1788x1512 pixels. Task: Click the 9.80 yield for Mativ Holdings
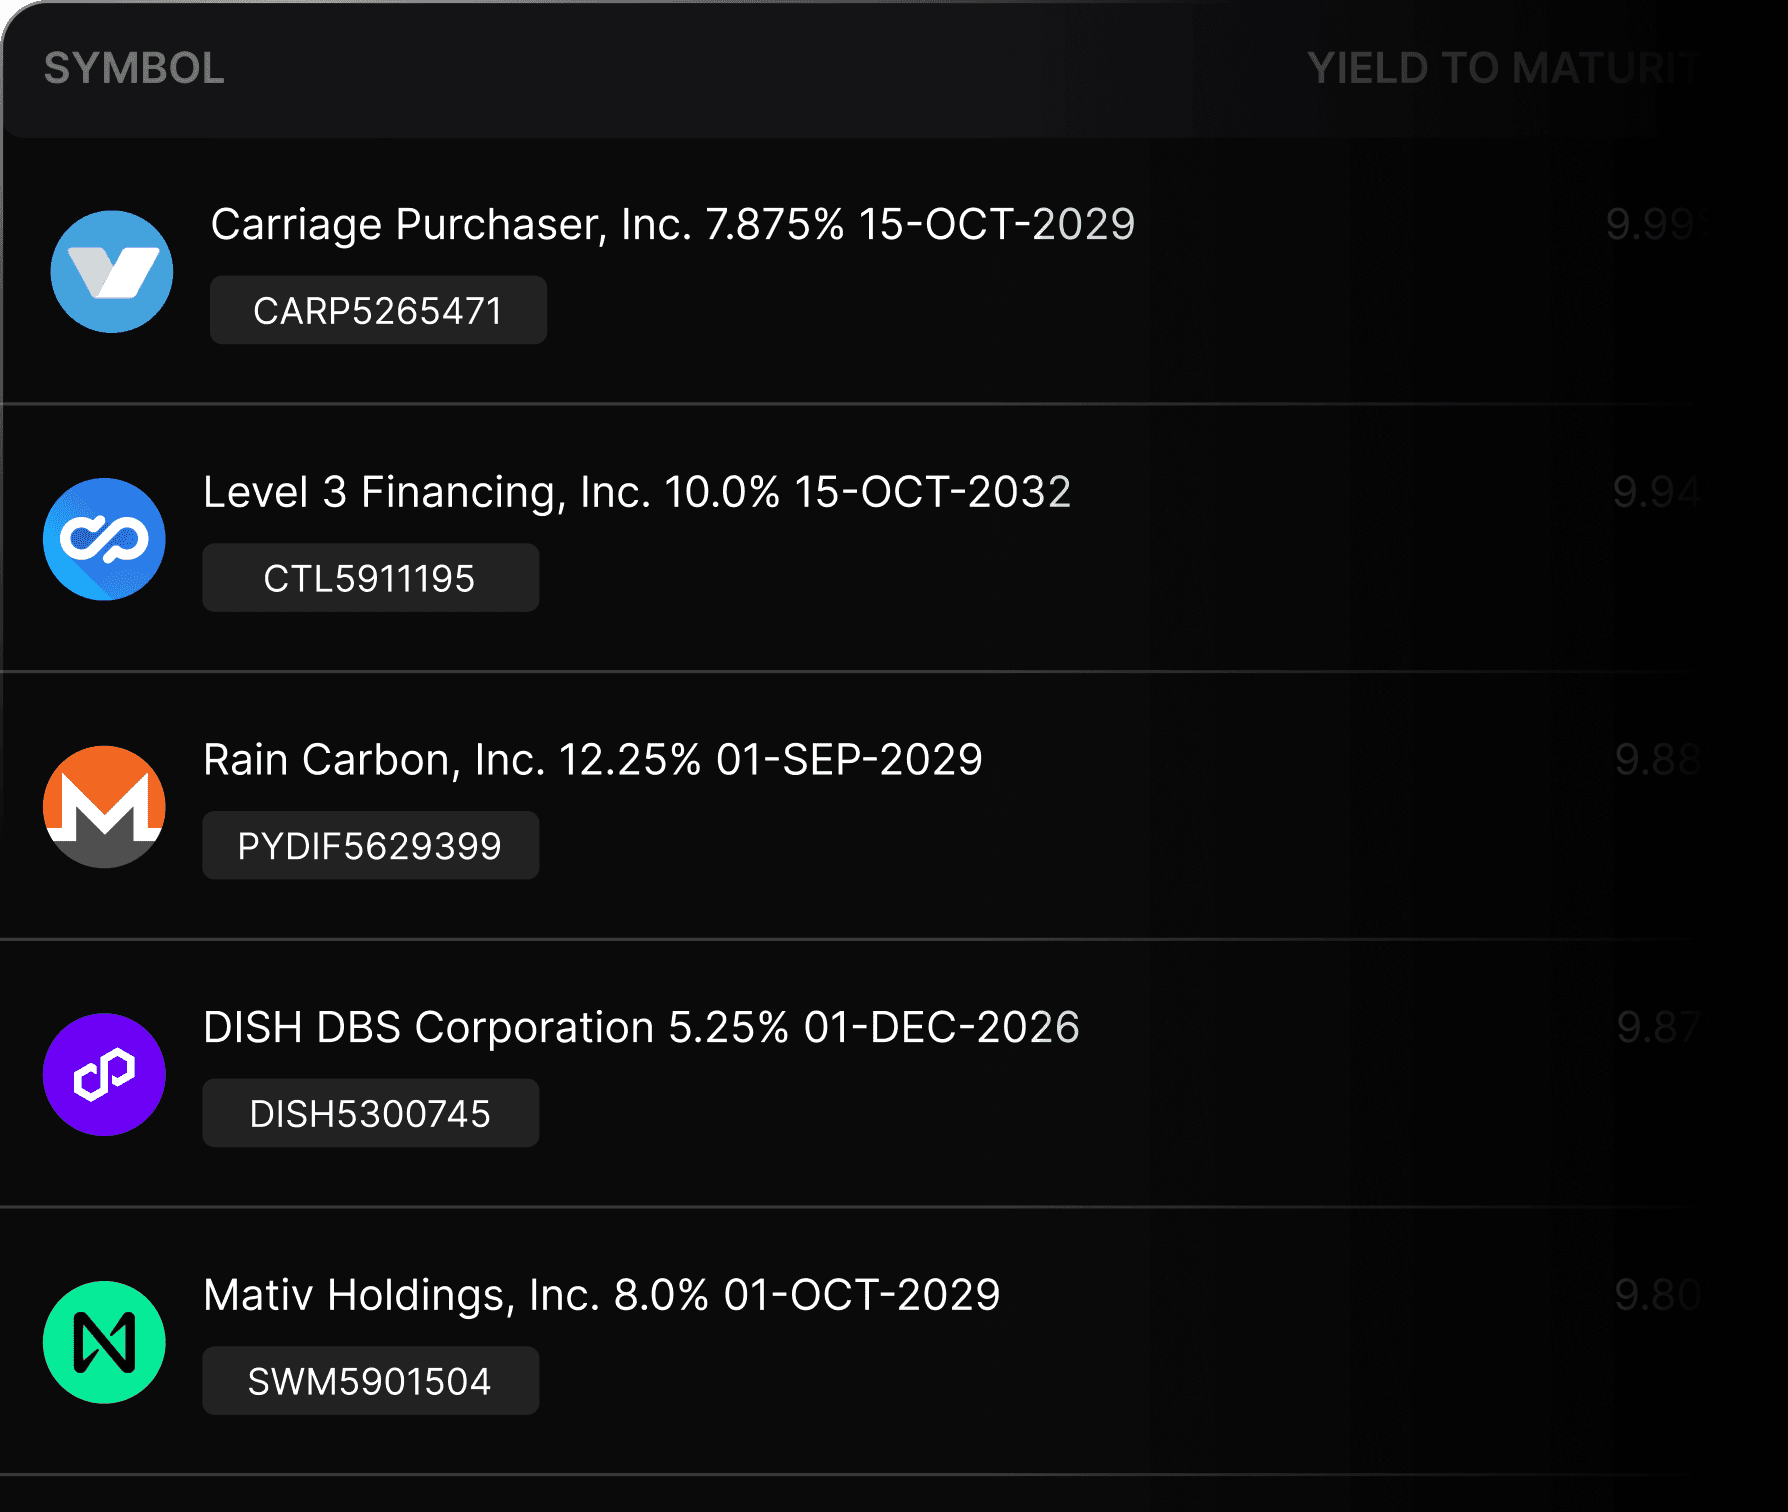pos(1657,1295)
